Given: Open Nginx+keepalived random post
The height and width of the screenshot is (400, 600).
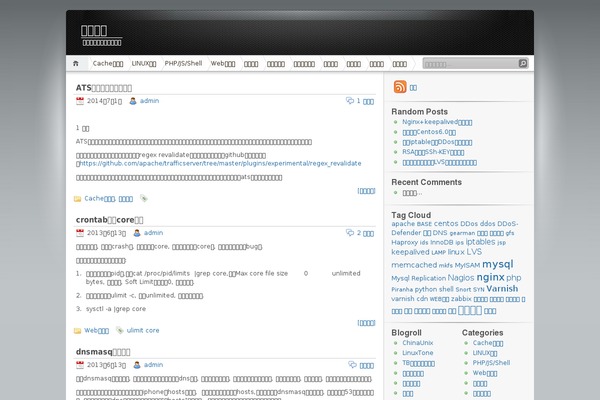Looking at the screenshot, I should (x=437, y=122).
